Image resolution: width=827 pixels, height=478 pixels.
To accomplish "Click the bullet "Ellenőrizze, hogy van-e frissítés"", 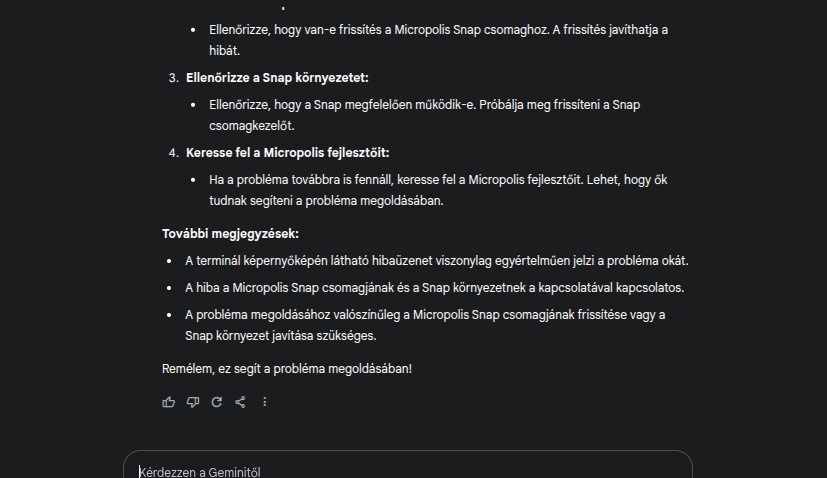I will [438, 30].
